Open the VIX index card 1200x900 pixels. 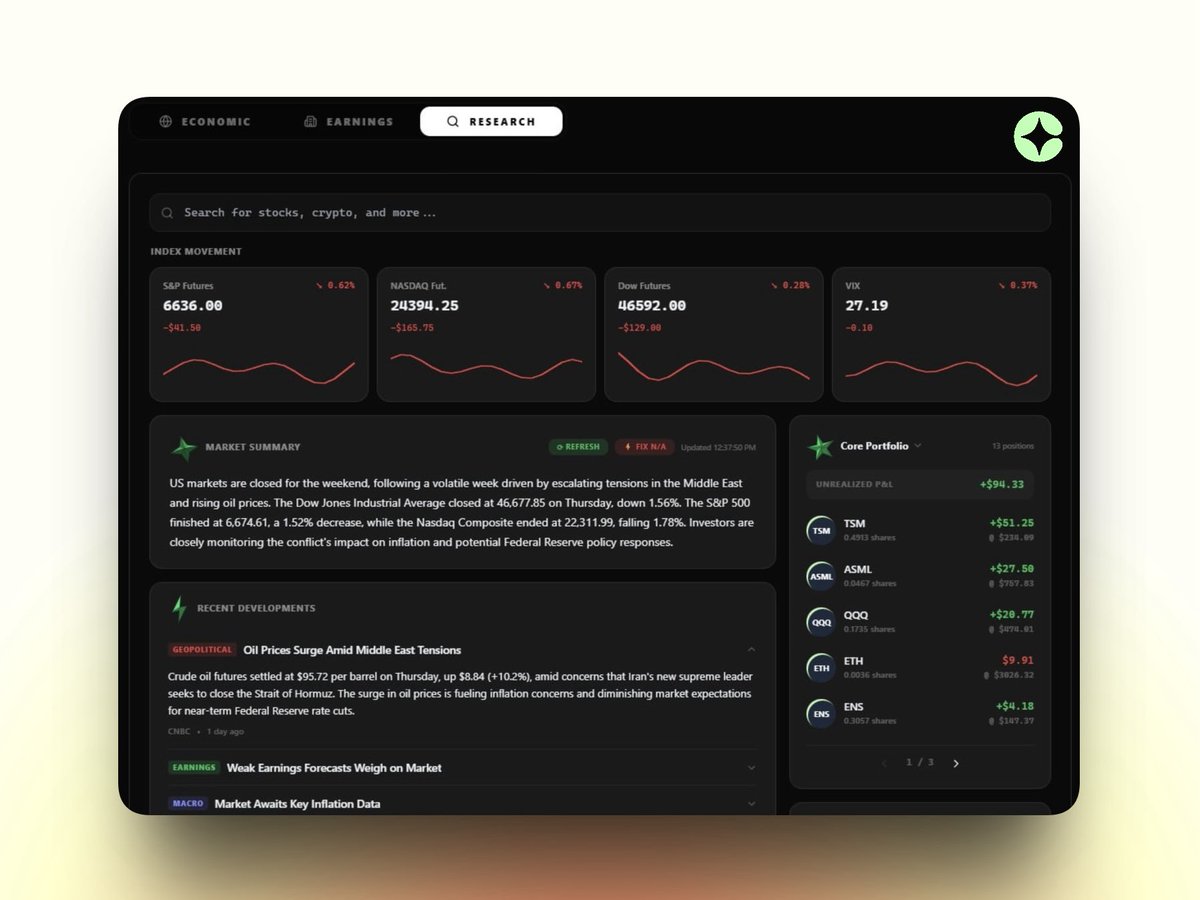click(x=941, y=334)
